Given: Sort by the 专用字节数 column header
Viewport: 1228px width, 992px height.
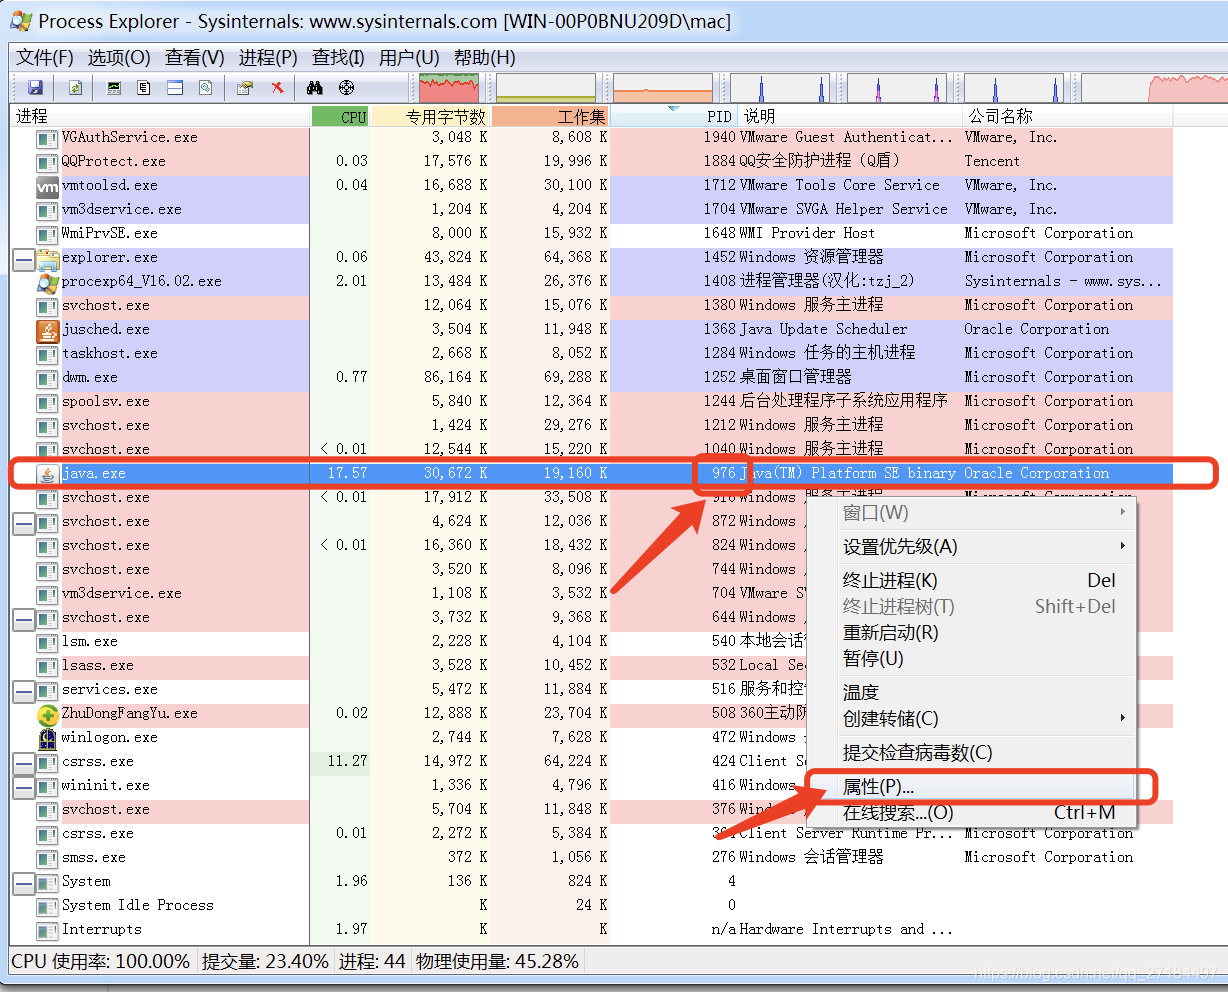Looking at the screenshot, I should coord(431,116).
